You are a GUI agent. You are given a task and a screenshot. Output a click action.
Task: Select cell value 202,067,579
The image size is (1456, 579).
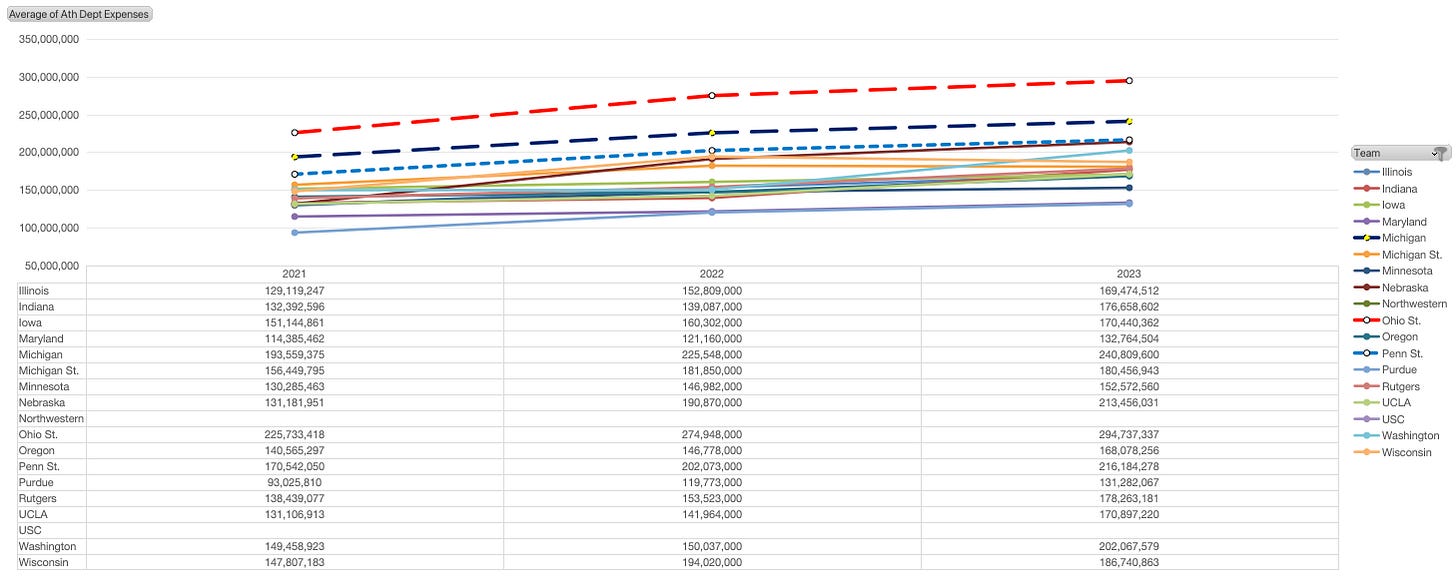(1129, 546)
